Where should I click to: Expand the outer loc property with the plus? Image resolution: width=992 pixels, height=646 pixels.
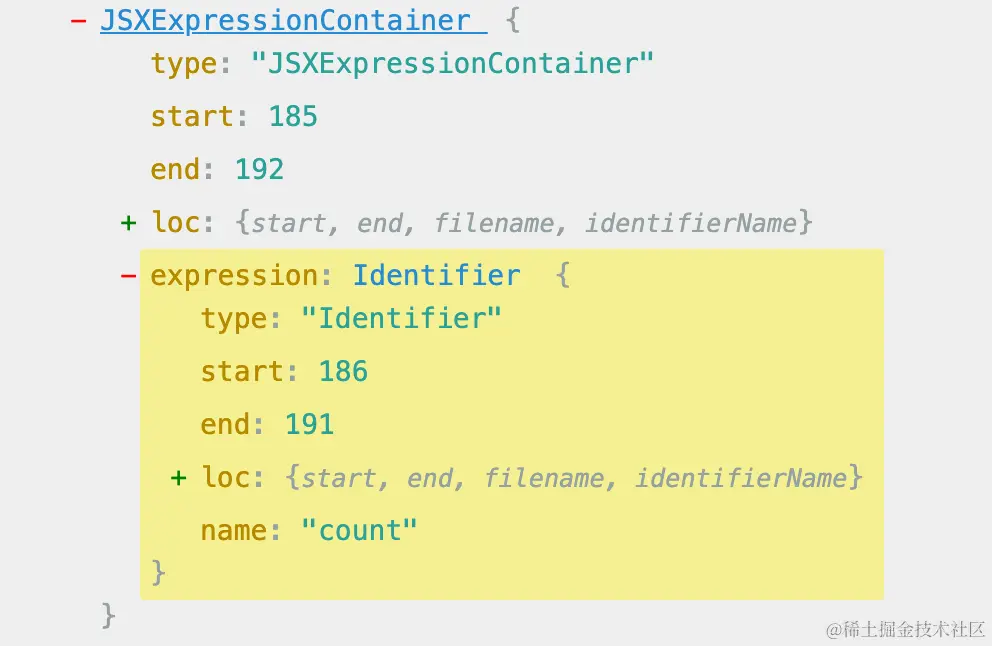tap(128, 222)
